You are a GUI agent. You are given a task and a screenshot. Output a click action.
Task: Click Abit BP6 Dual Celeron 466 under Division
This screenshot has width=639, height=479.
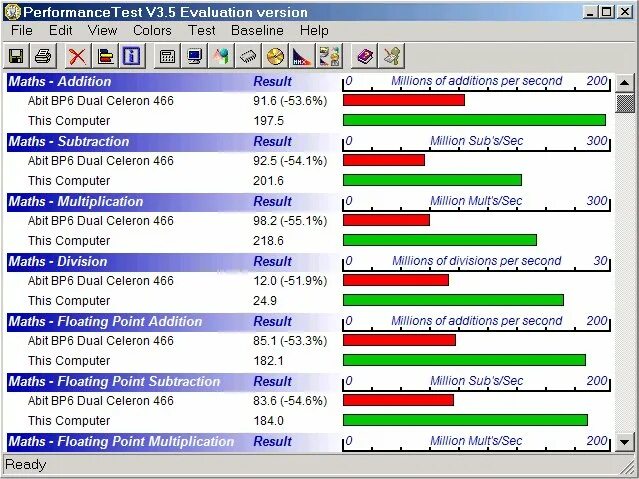101,280
